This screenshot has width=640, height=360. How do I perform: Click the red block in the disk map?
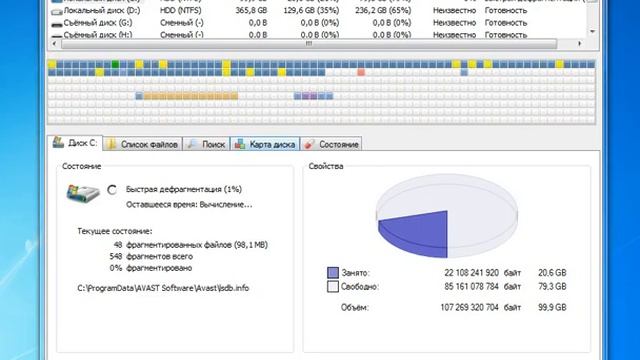pyautogui.click(x=361, y=72)
